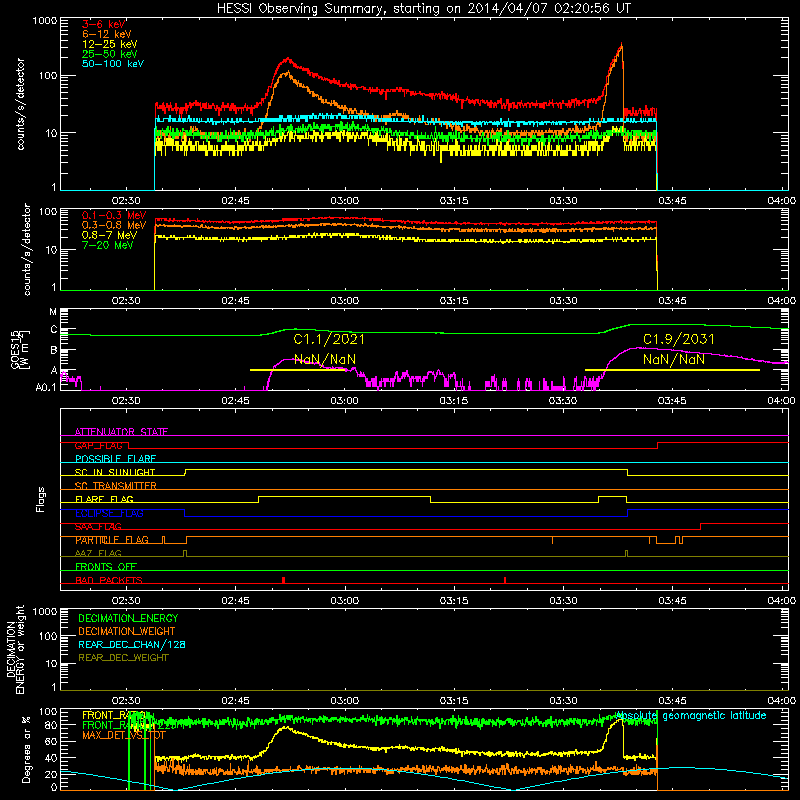Click the 02:45 tick label under Flags panel
This screenshot has width=800, height=800.
pos(235,601)
